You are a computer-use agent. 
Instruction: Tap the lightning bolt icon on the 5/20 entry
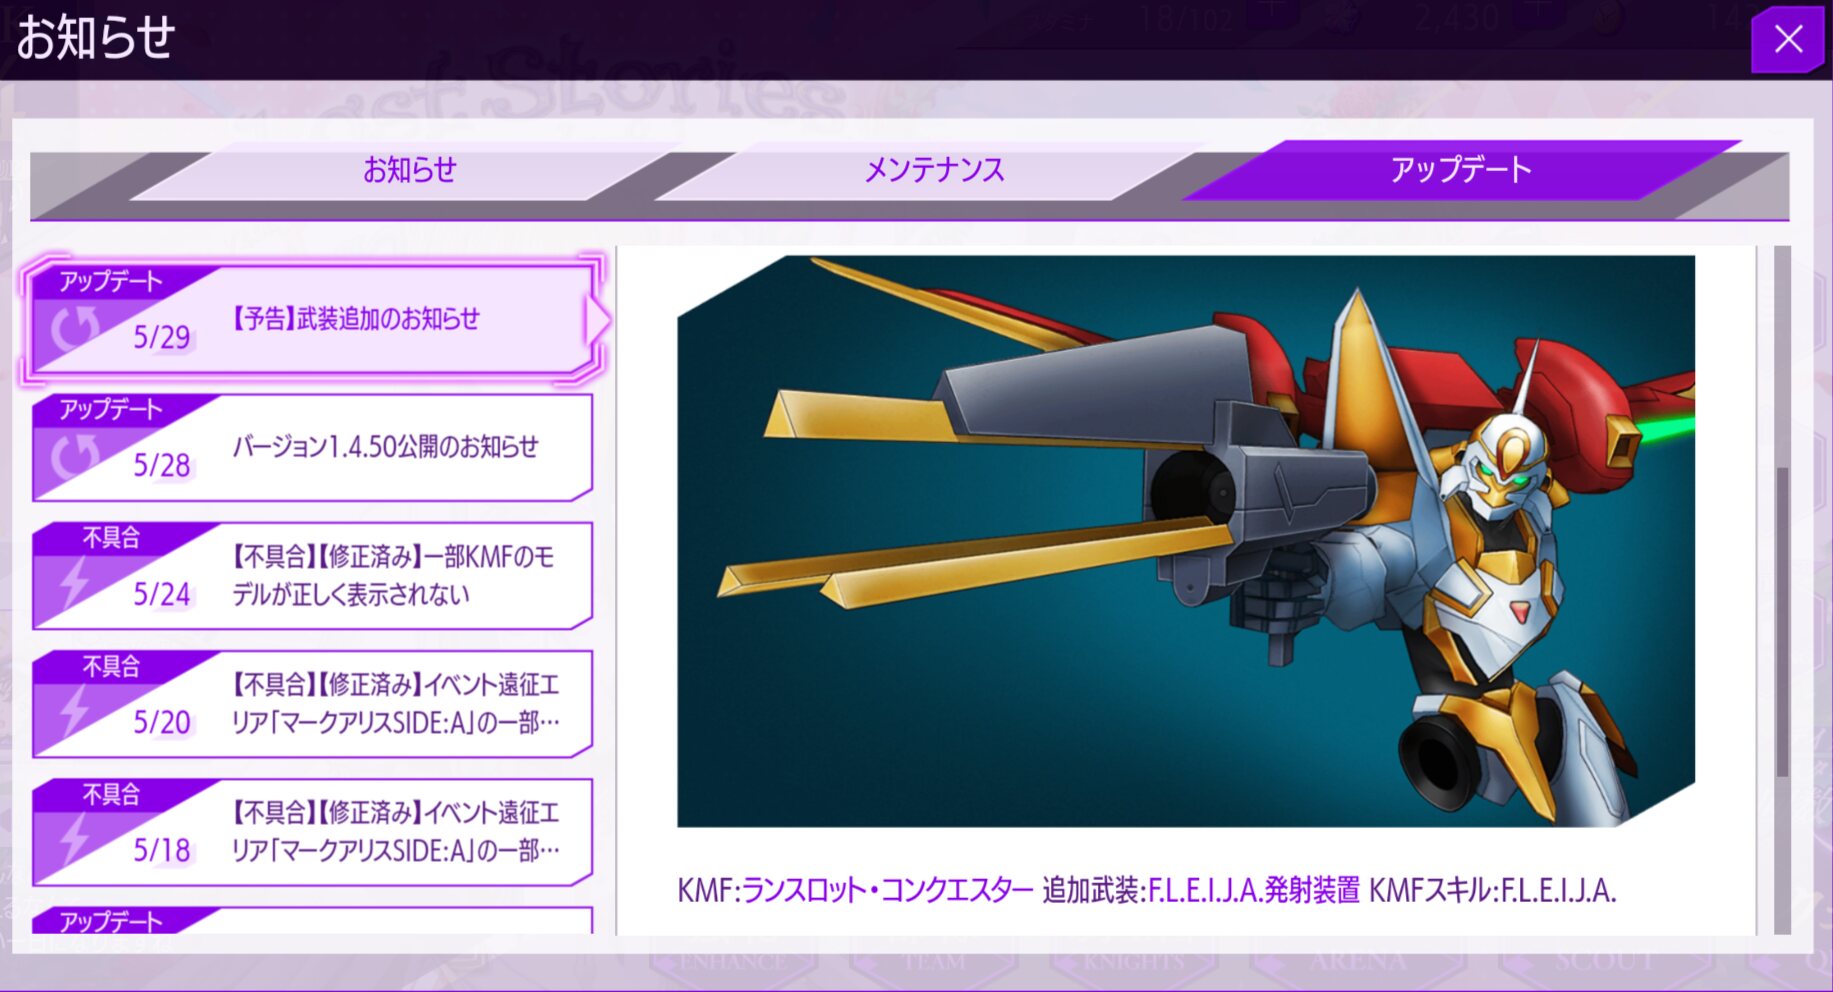pos(75,711)
